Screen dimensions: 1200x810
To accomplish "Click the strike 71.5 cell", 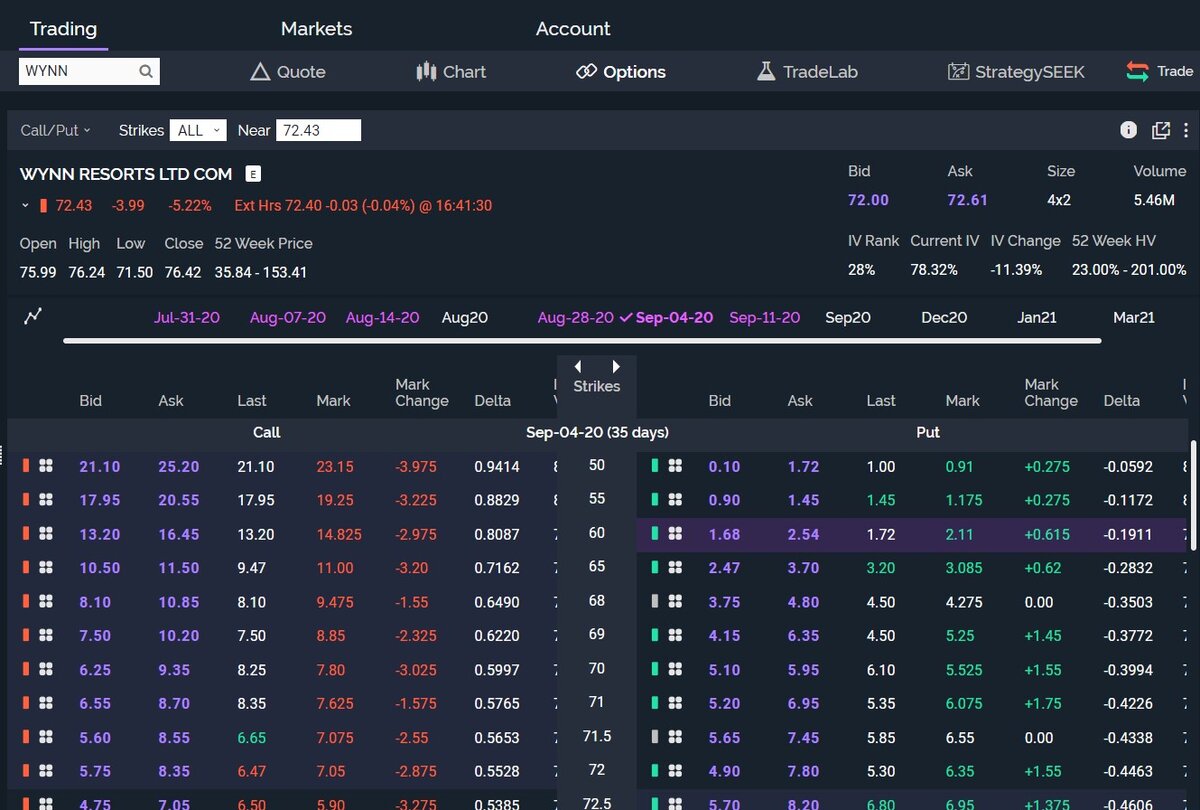I will tap(597, 736).
